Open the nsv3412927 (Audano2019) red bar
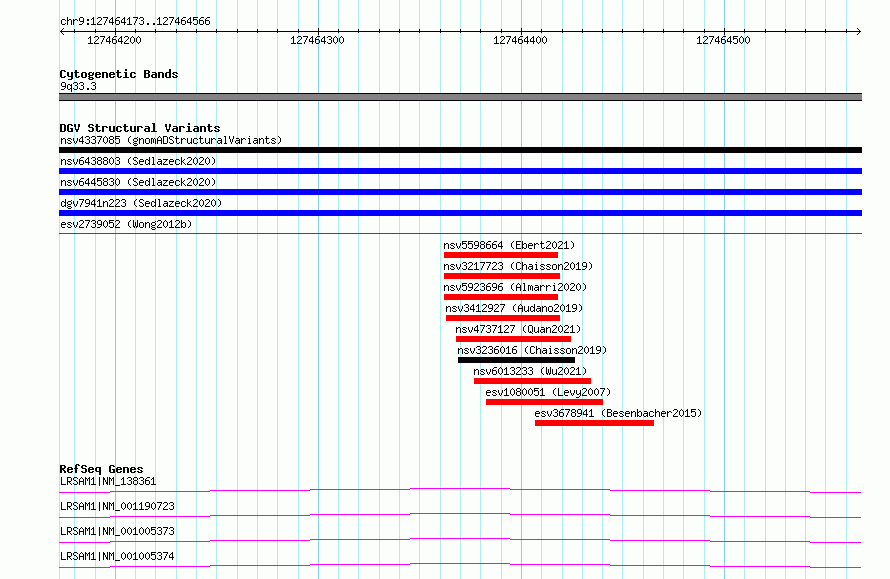The height and width of the screenshot is (579, 890). (503, 318)
